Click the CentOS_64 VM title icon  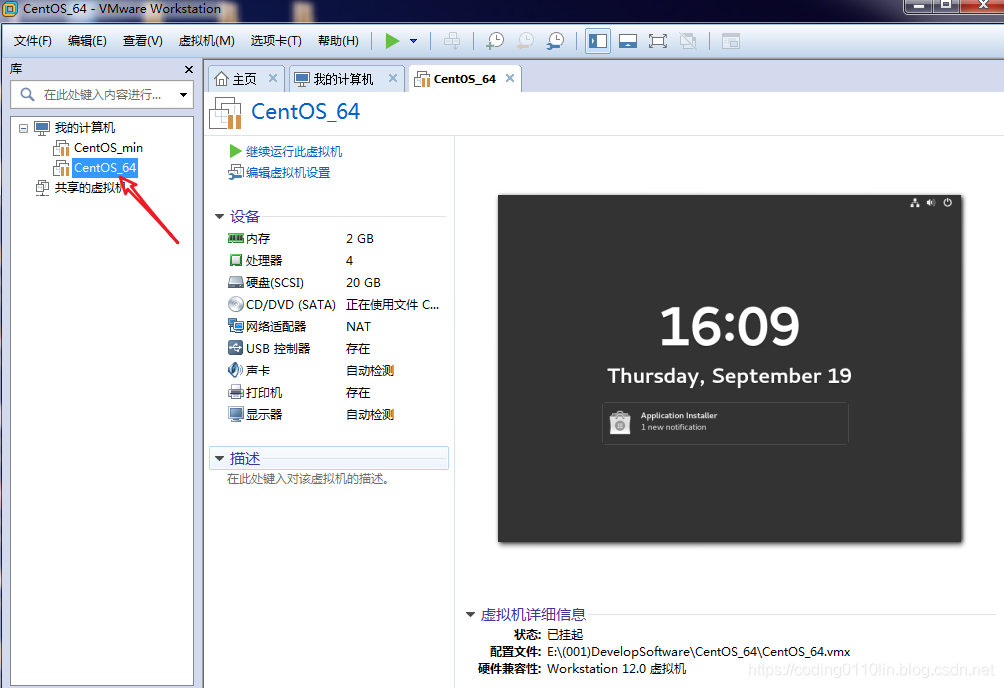pyautogui.click(x=225, y=113)
